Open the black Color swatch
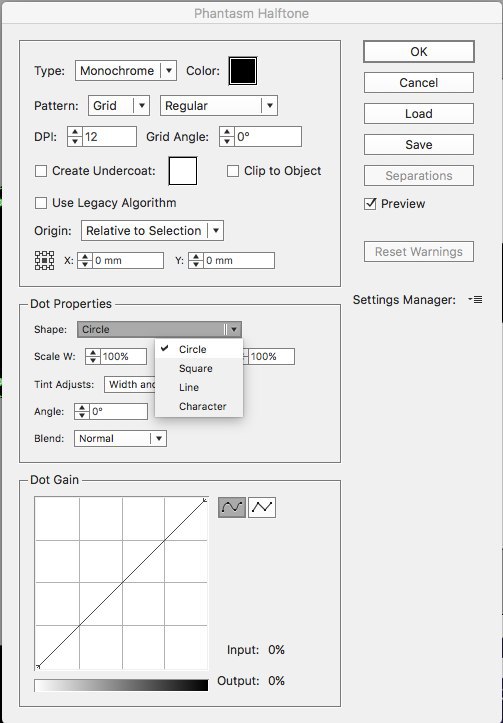Viewport: 503px width, 723px height. (x=243, y=71)
